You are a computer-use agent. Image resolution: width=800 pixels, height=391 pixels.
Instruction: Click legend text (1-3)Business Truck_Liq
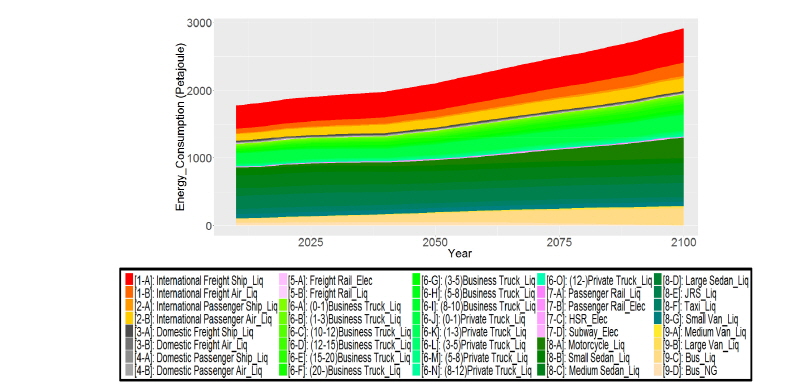(x=355, y=319)
